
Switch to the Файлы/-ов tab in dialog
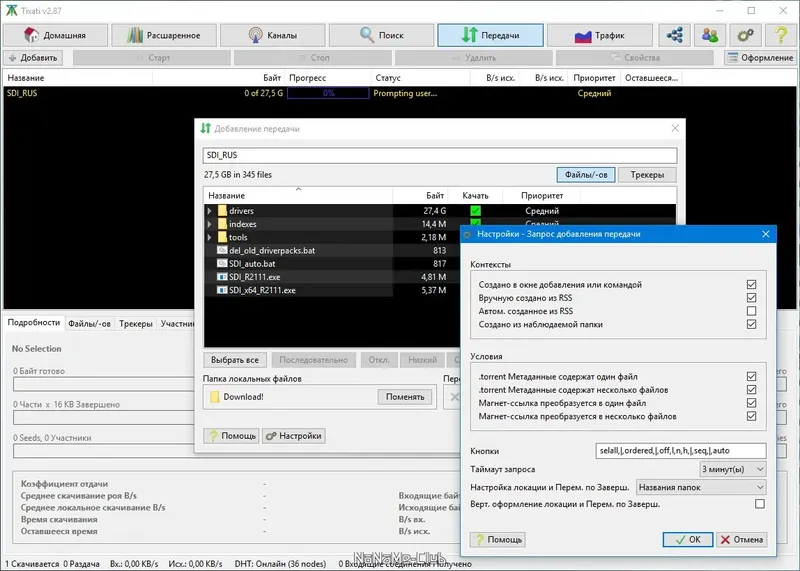click(586, 175)
